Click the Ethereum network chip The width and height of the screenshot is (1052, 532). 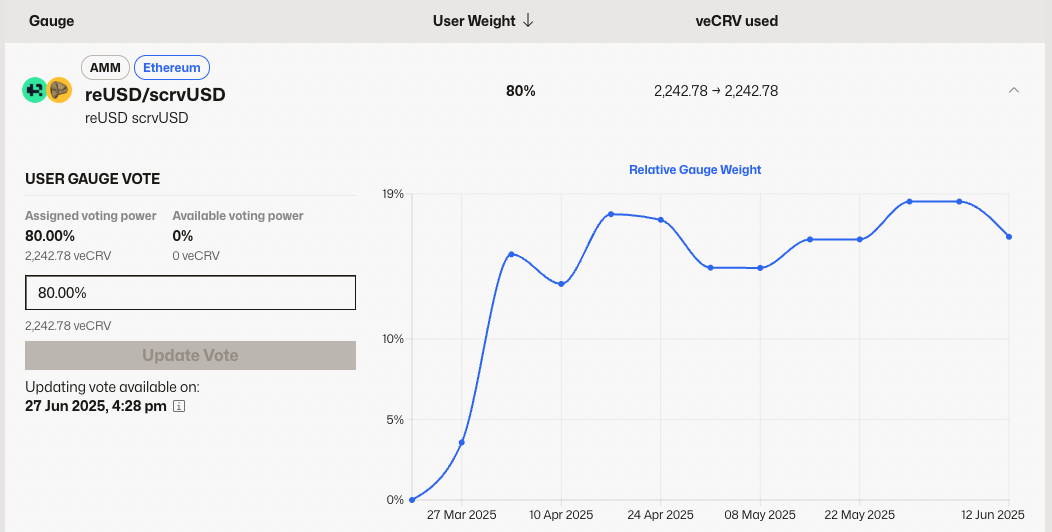(172, 68)
